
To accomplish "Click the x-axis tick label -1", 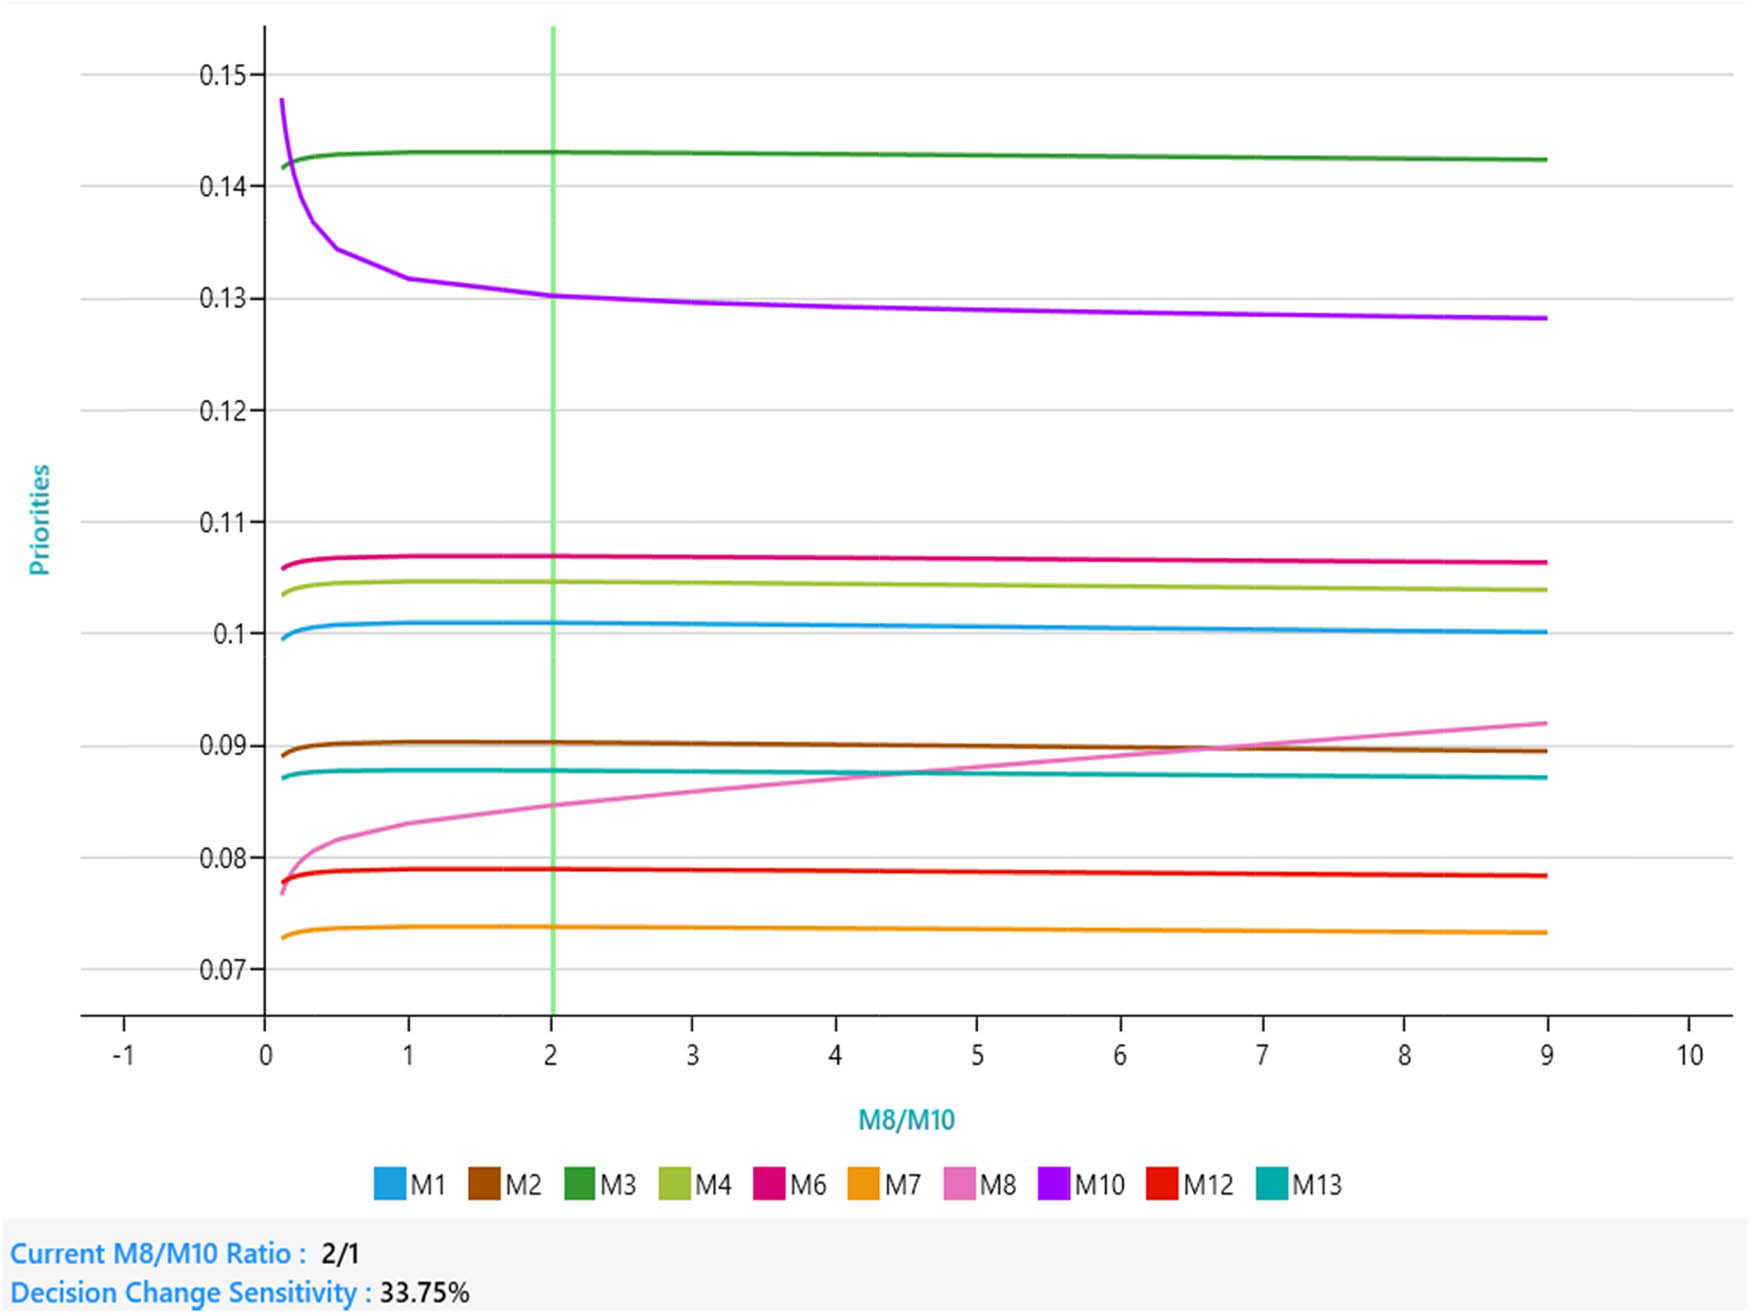I will pyautogui.click(x=123, y=1055).
